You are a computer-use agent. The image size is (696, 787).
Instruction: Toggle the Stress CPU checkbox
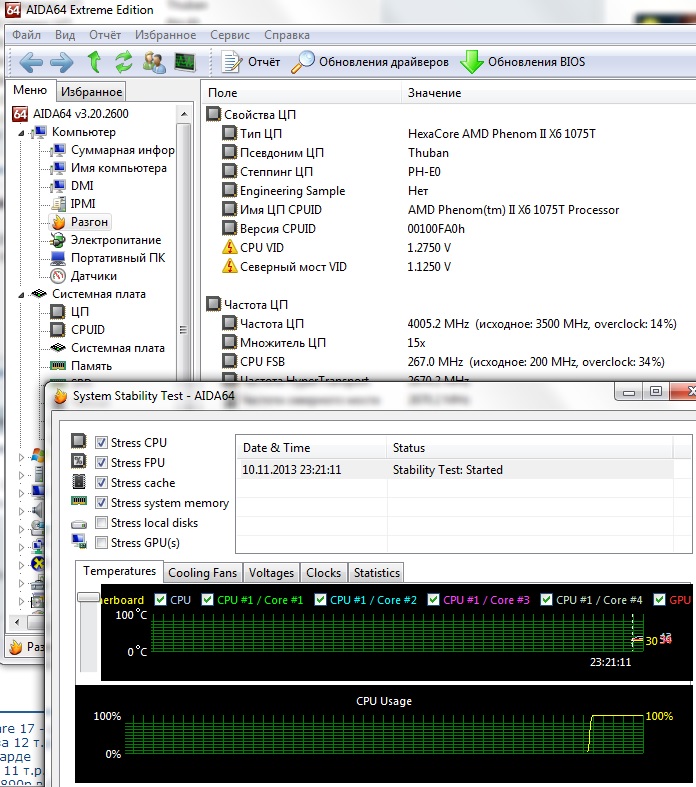click(x=101, y=442)
